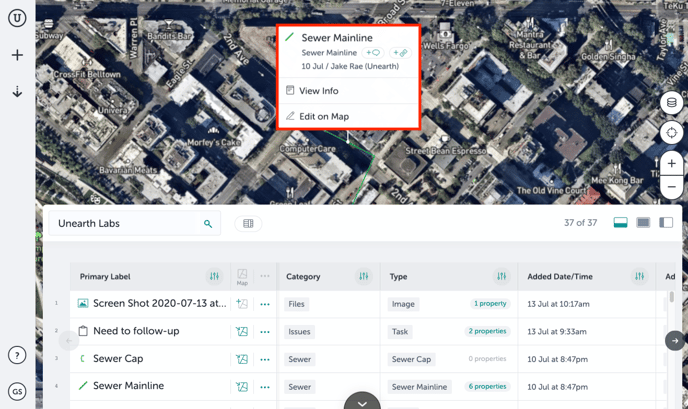Screen dimensions: 688x409
Task: Click the Files category tag
Action: point(296,304)
